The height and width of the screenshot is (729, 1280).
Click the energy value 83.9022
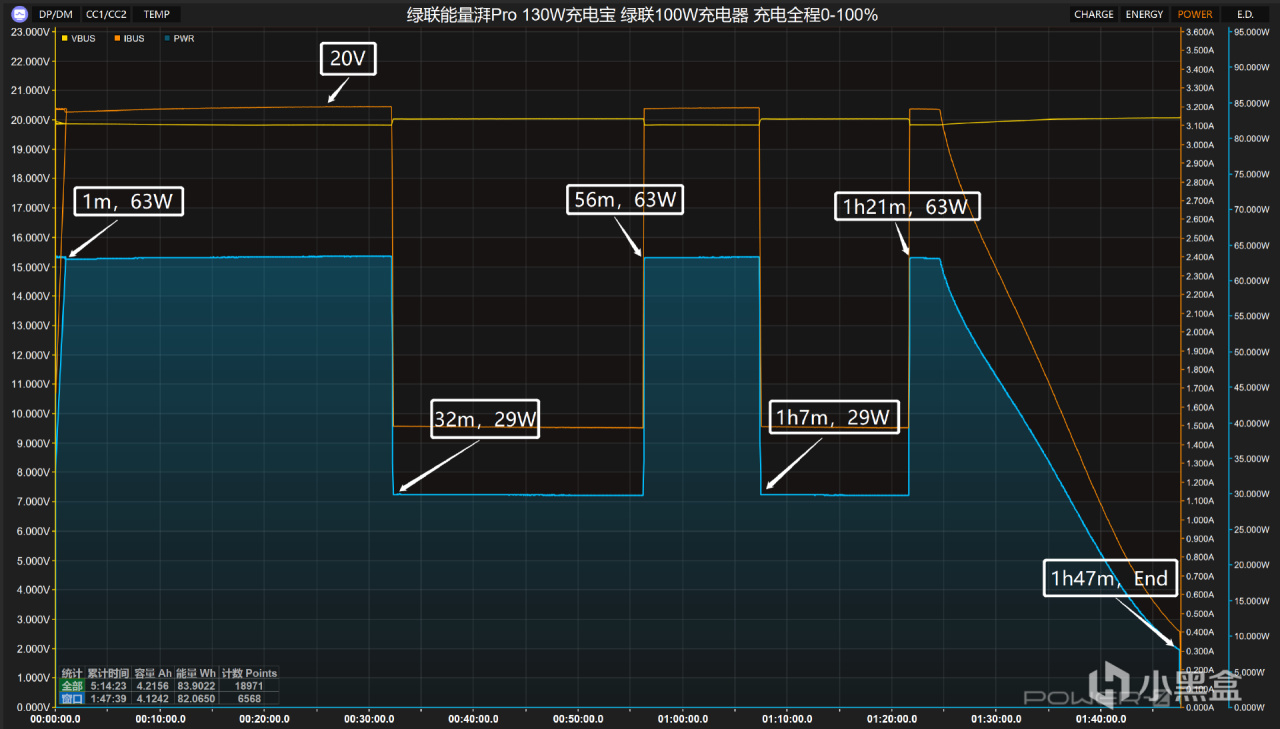[x=196, y=686]
